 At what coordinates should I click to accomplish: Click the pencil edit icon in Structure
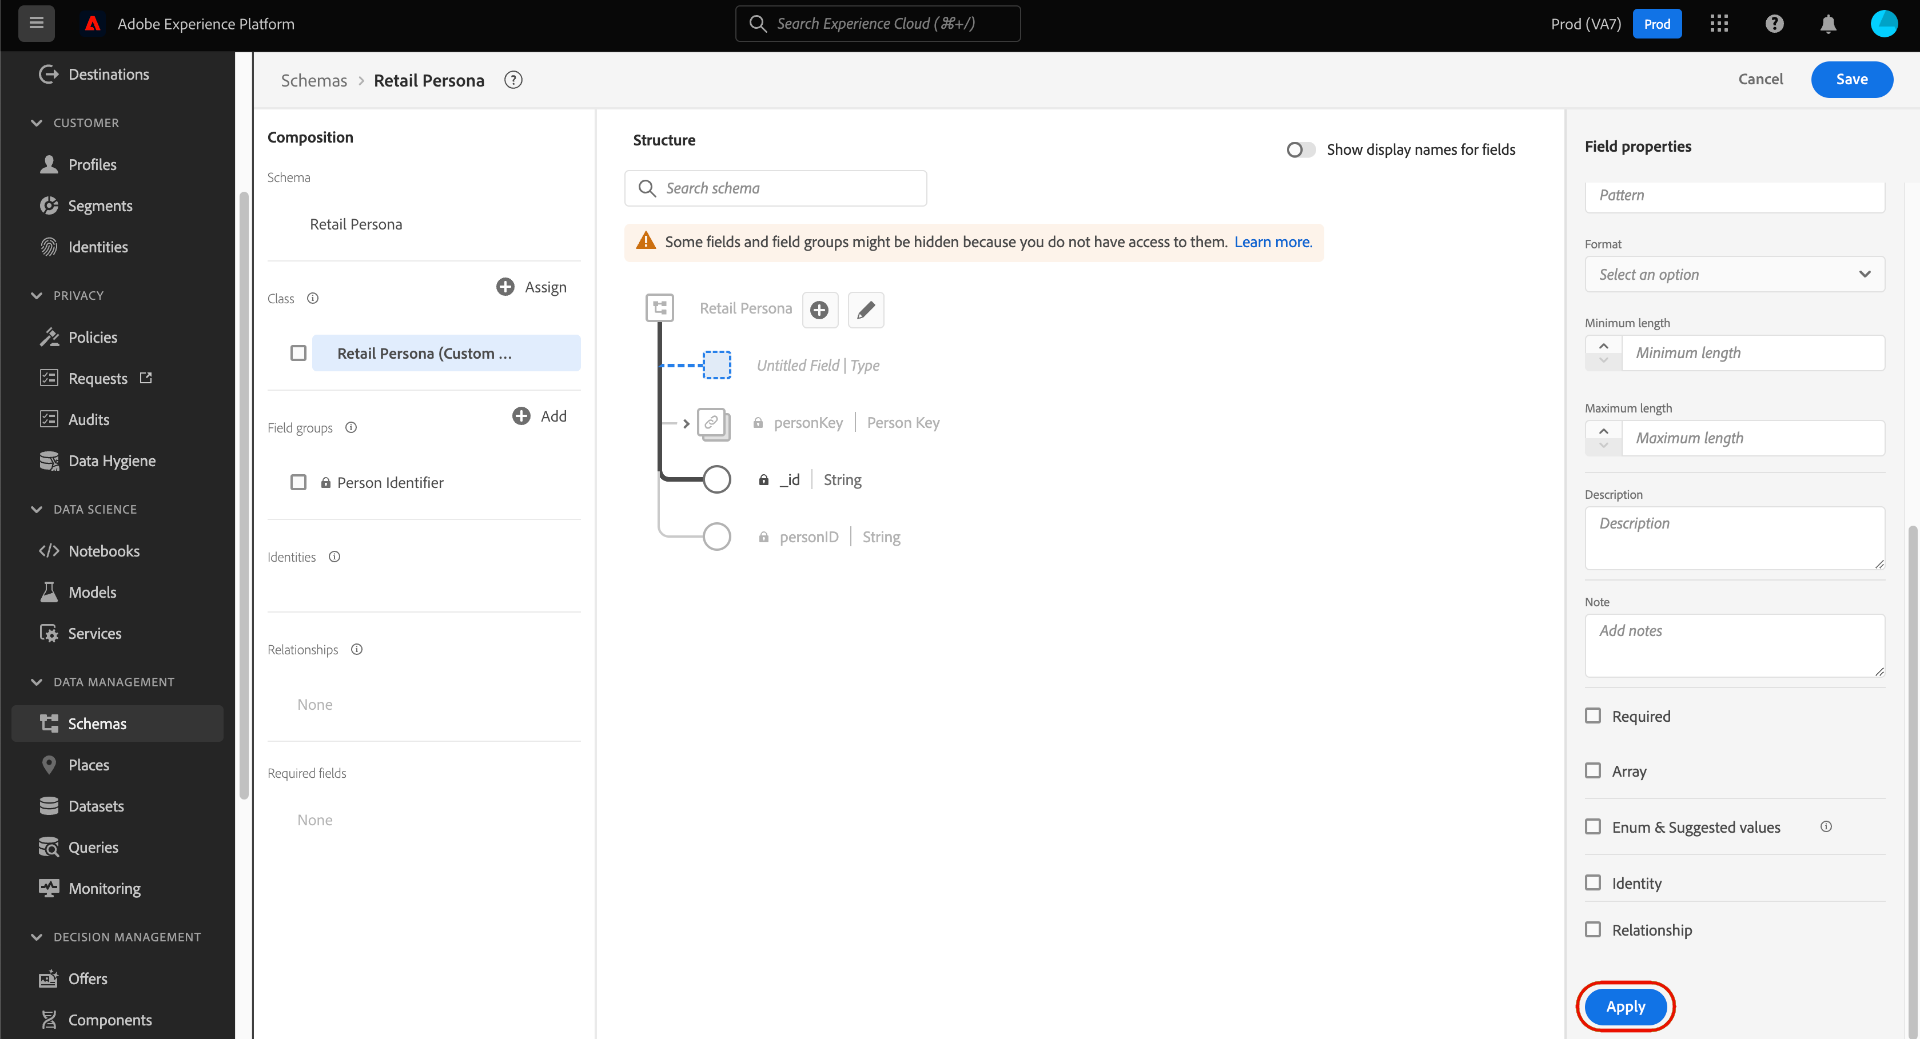(x=866, y=310)
